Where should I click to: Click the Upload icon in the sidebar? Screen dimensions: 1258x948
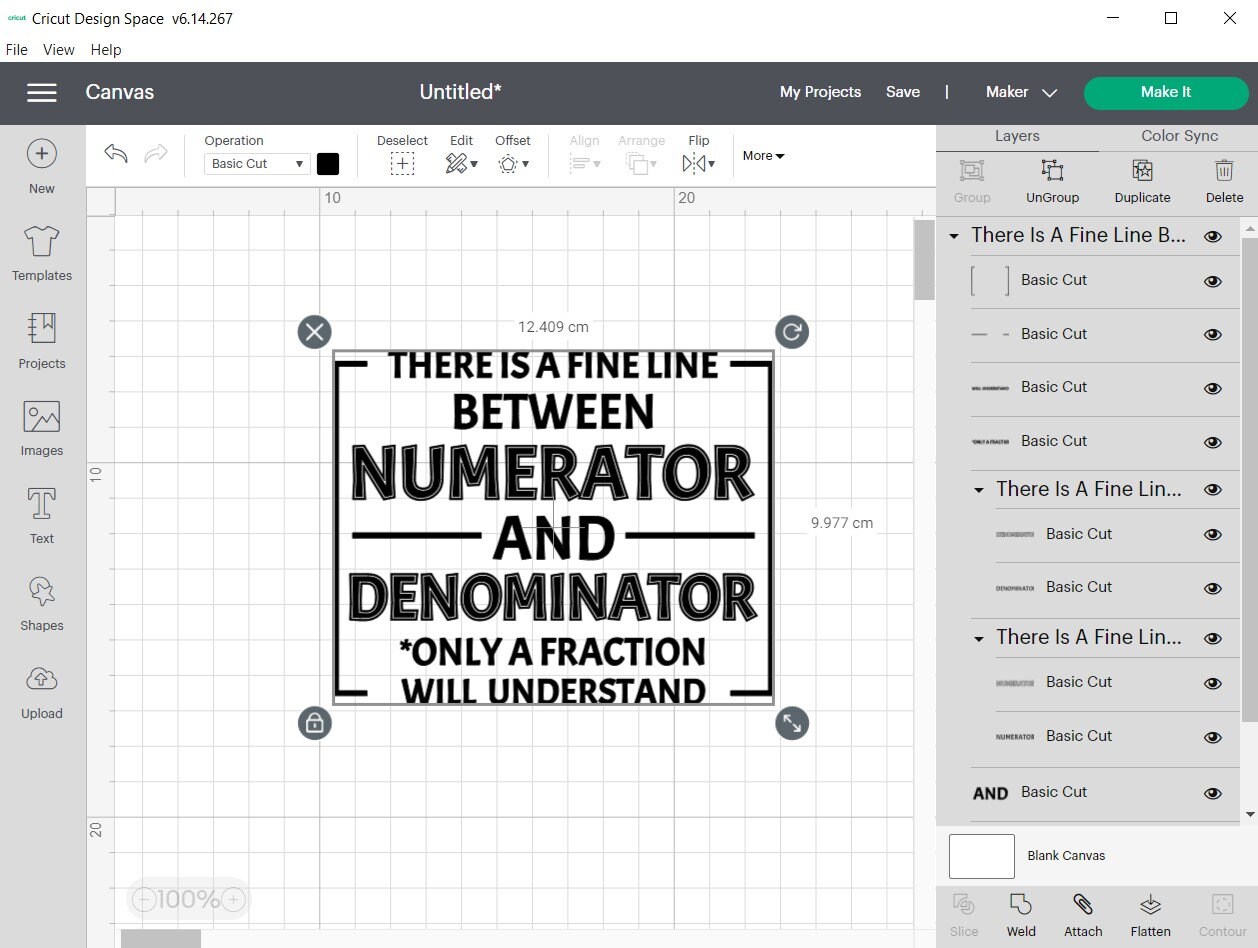pos(41,689)
